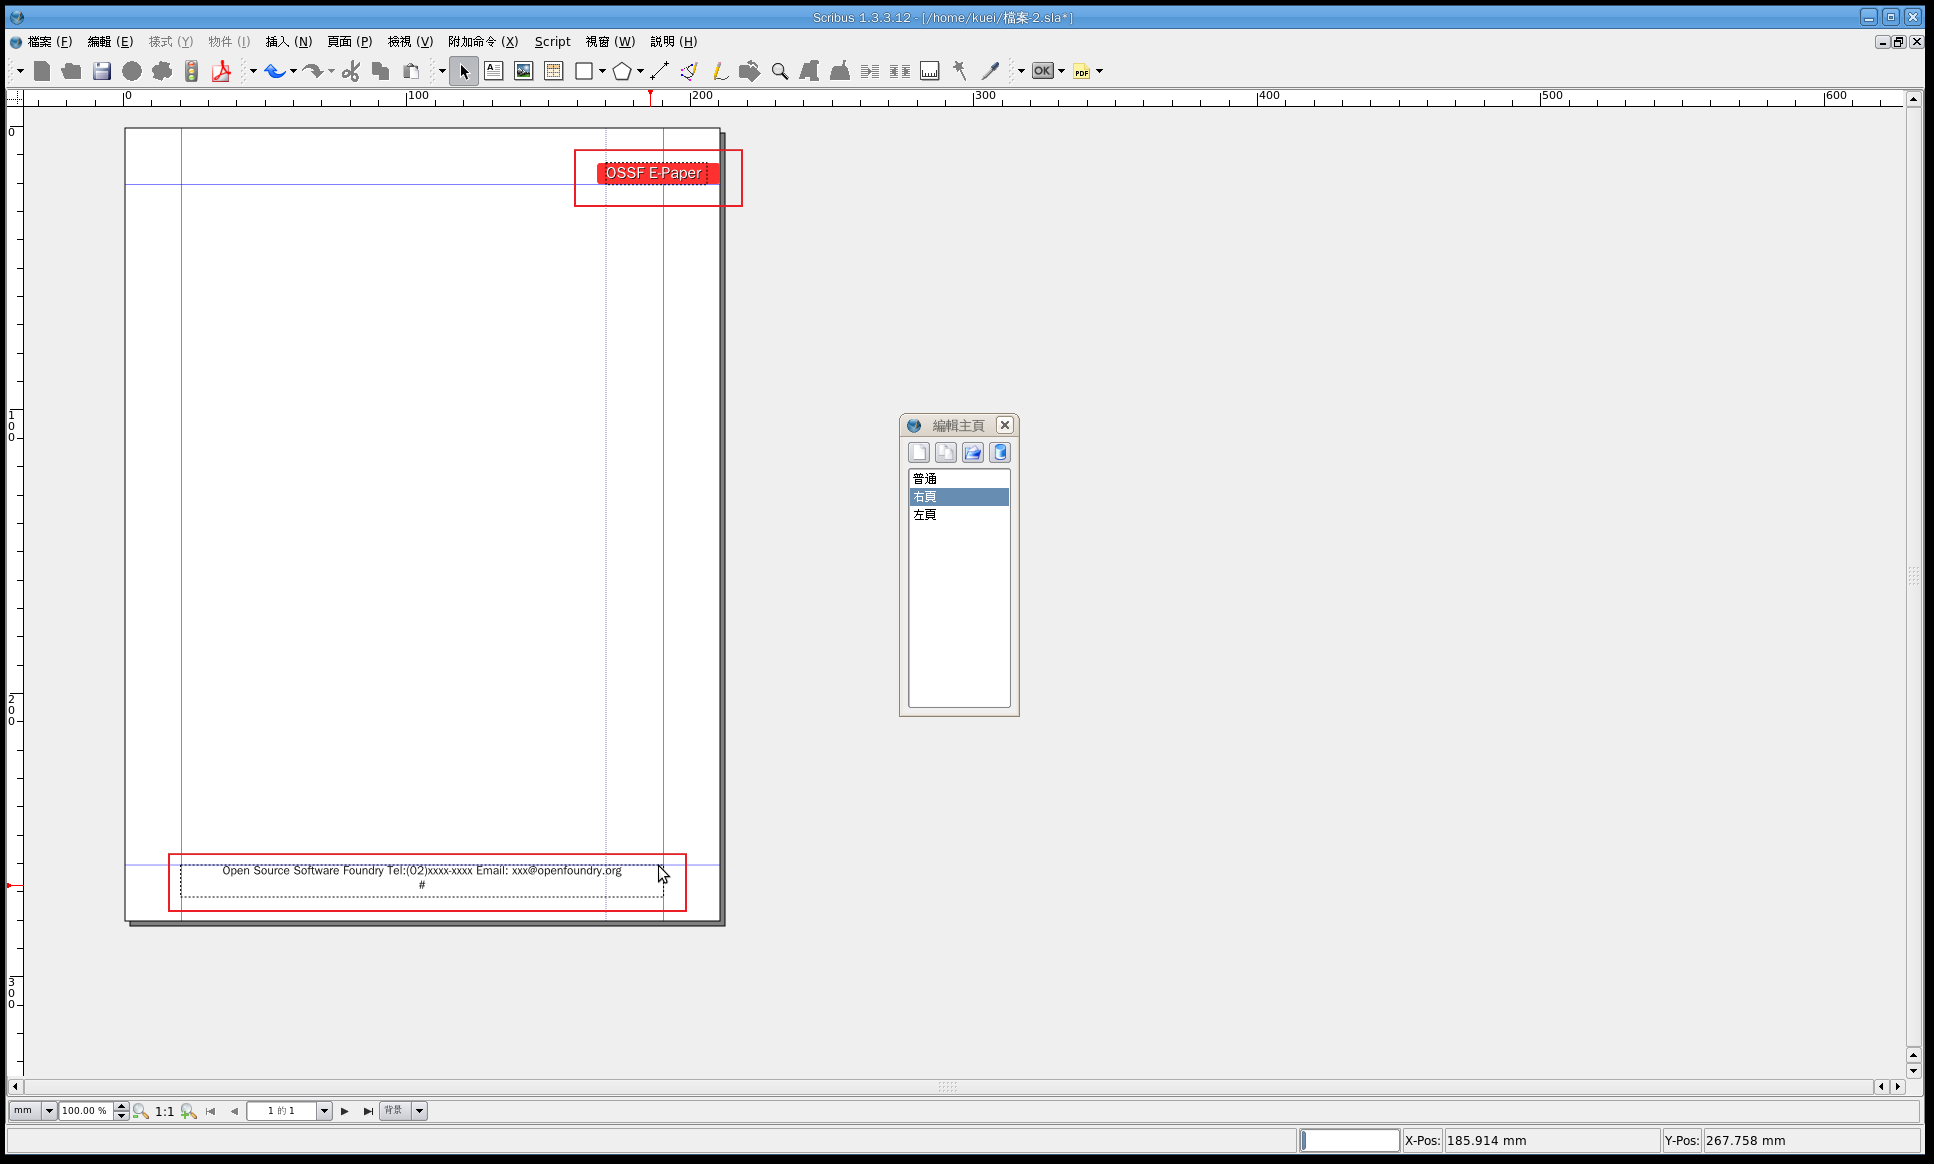Create a new master page in the panel
Viewport: 1934px width, 1164px height.
pos(919,453)
